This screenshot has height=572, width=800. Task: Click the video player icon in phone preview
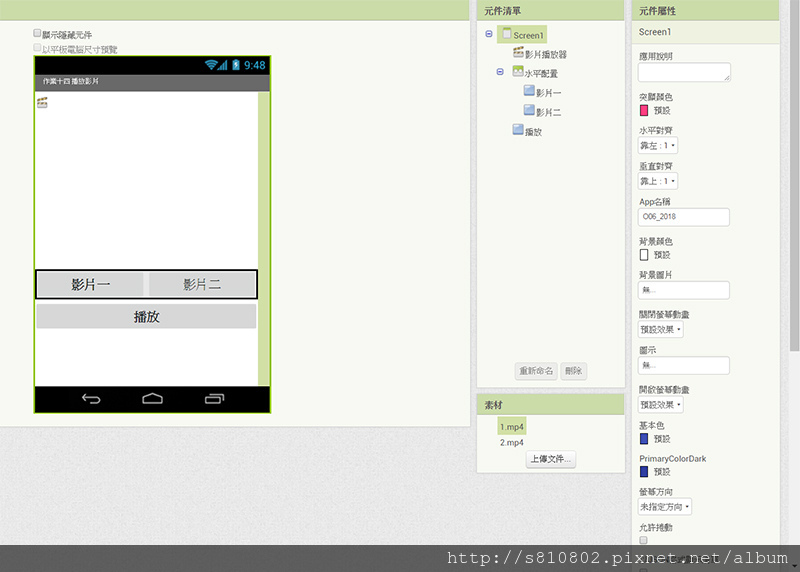(42, 103)
